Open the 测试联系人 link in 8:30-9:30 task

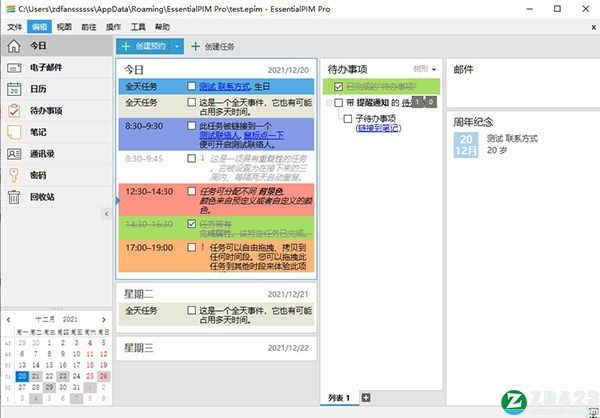tap(220, 135)
